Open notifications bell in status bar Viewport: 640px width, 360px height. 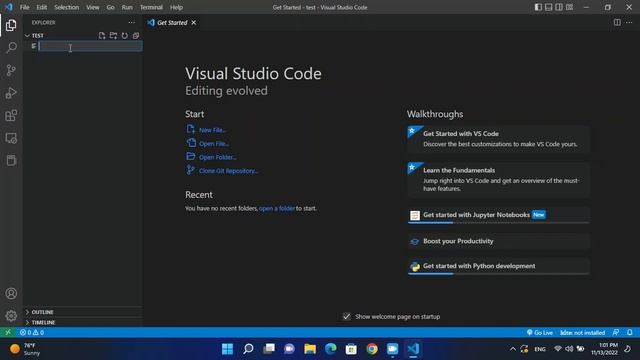[x=630, y=332]
